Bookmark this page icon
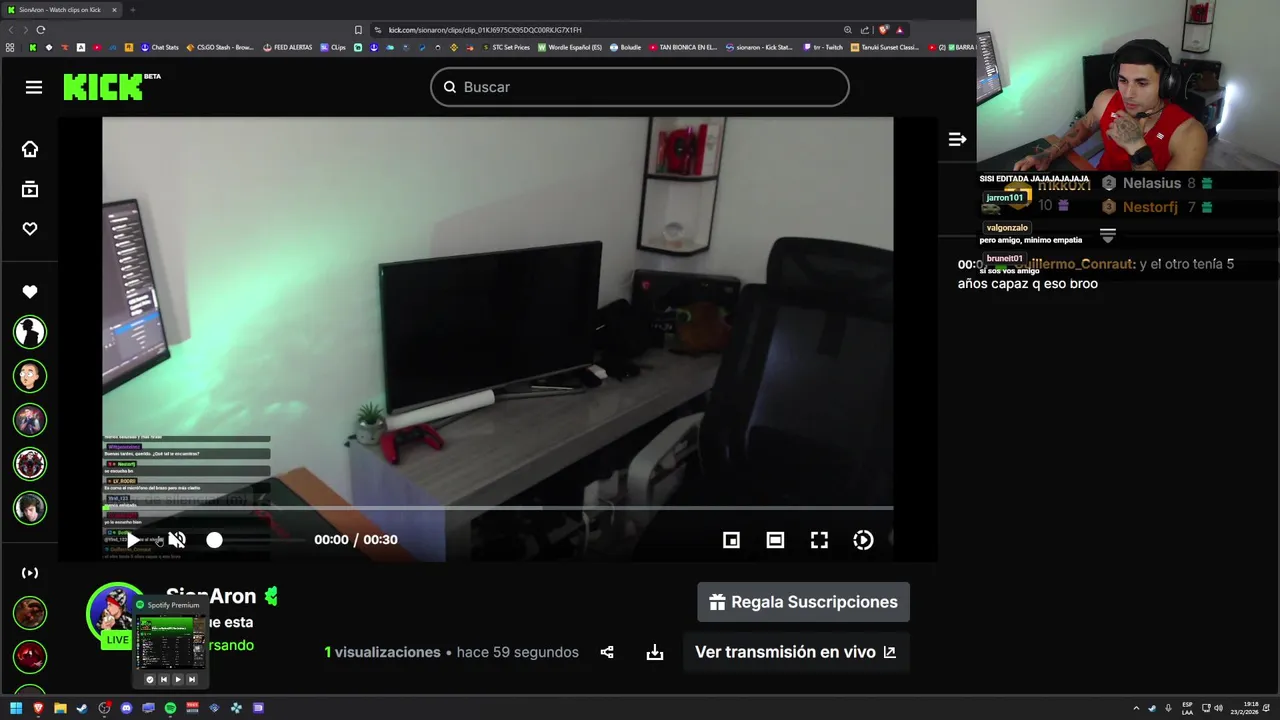The height and width of the screenshot is (720, 1280). 358,30
